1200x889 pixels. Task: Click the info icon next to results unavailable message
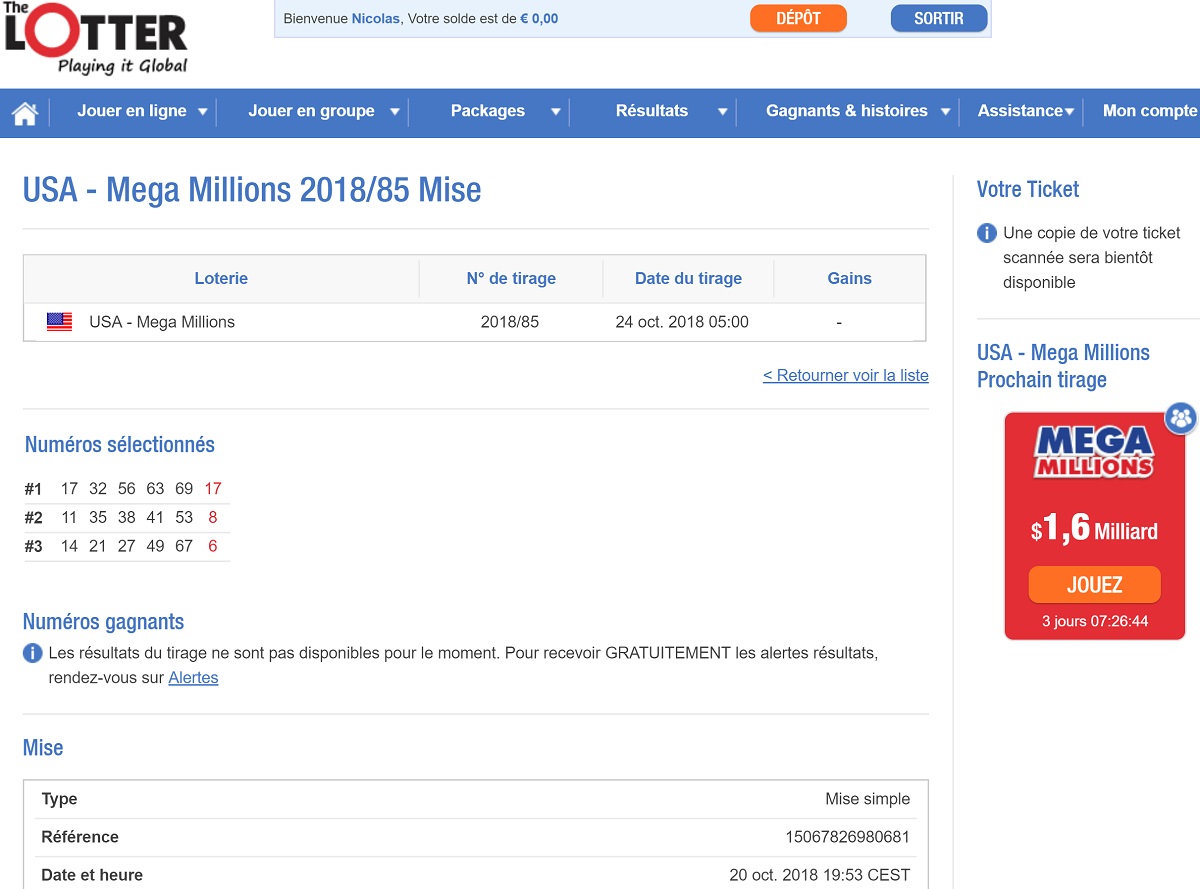pyautogui.click(x=33, y=653)
